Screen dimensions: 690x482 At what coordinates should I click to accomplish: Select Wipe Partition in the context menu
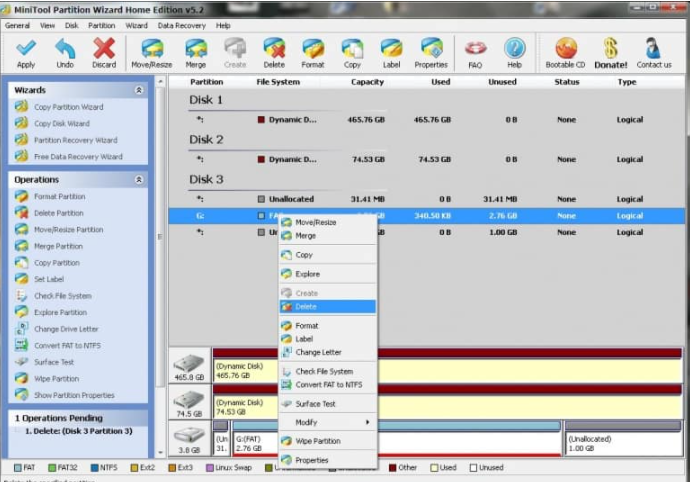(x=317, y=441)
